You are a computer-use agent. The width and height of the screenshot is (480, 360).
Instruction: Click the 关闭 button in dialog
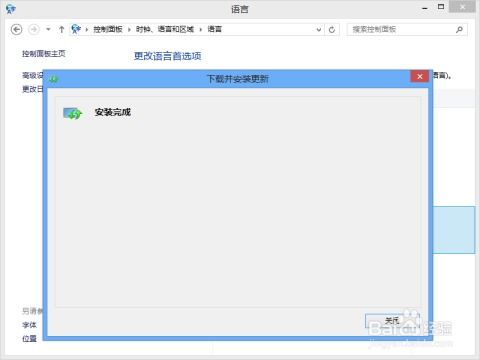[392, 321]
